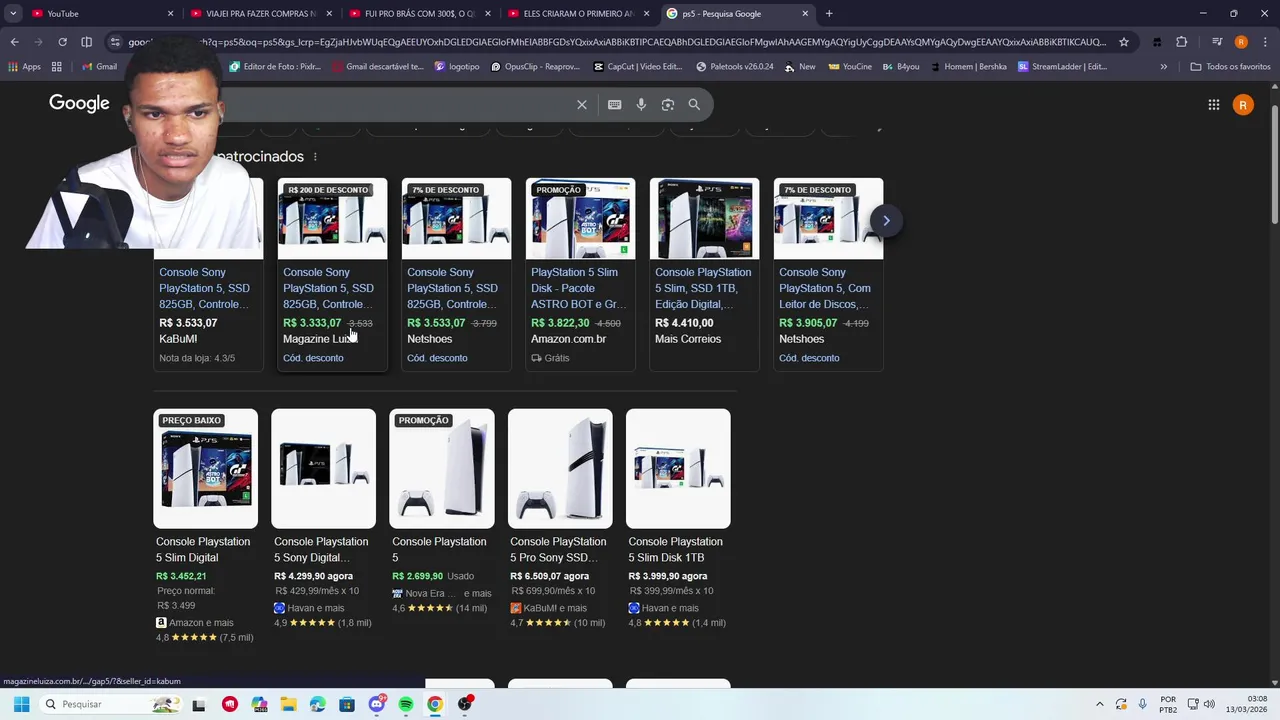1280x720 pixels.
Task: Click Console PlayStation 5 Pro Sony SSD image
Action: click(560, 468)
